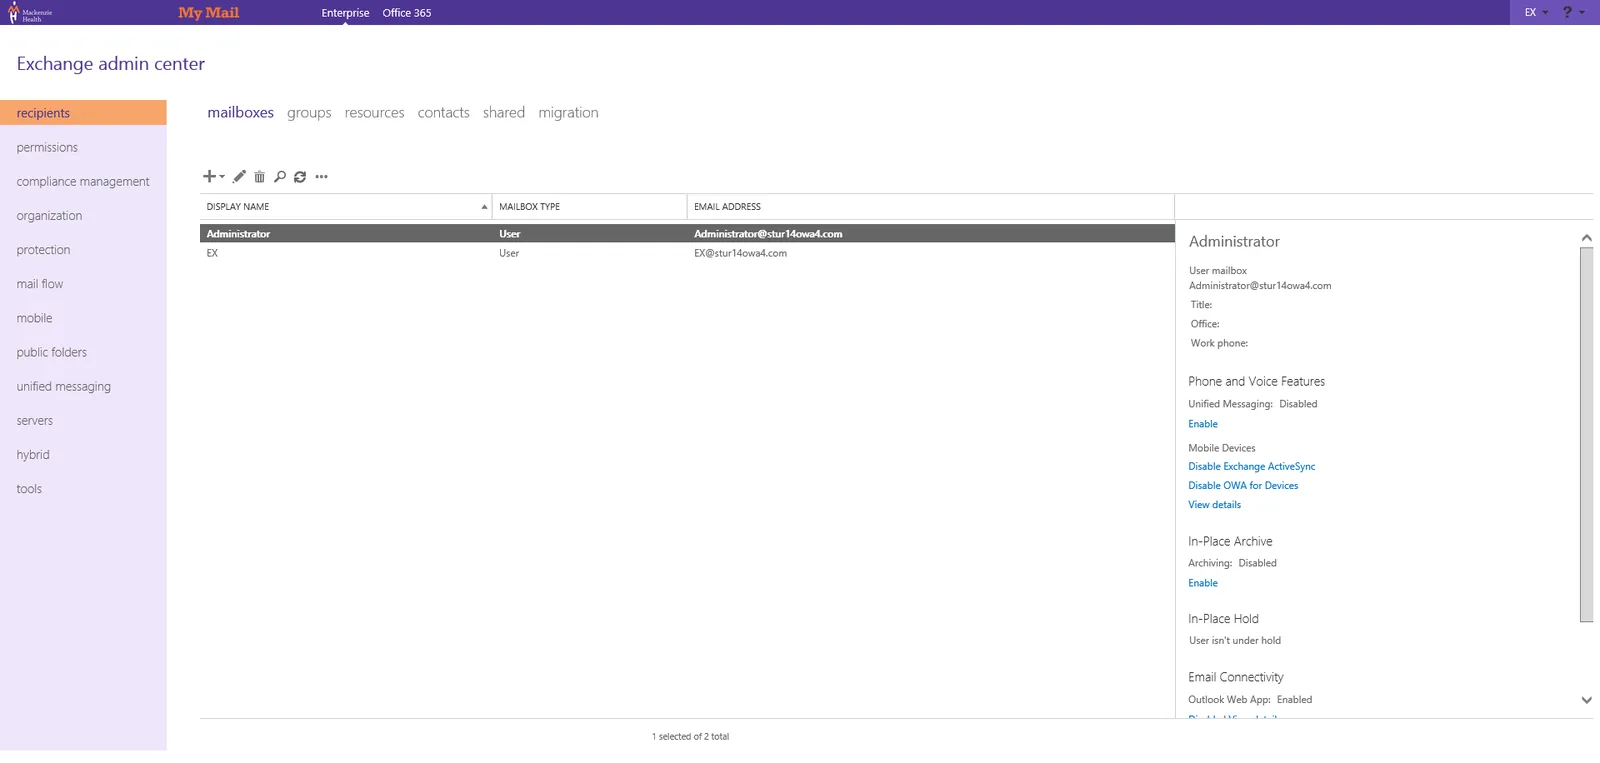Switch to the Enterprise tab

345,13
